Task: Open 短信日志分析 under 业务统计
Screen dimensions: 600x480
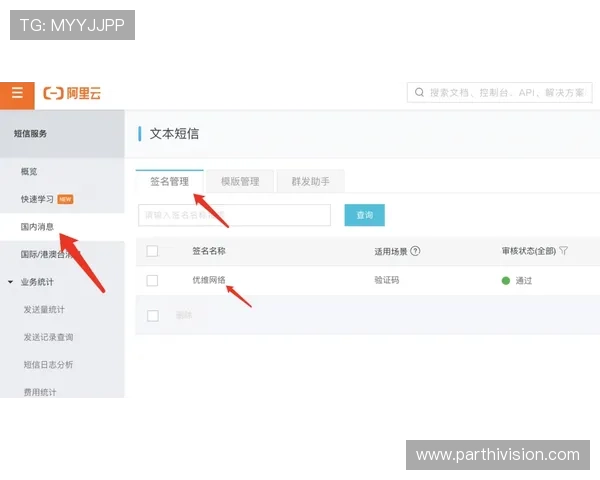Action: point(48,364)
